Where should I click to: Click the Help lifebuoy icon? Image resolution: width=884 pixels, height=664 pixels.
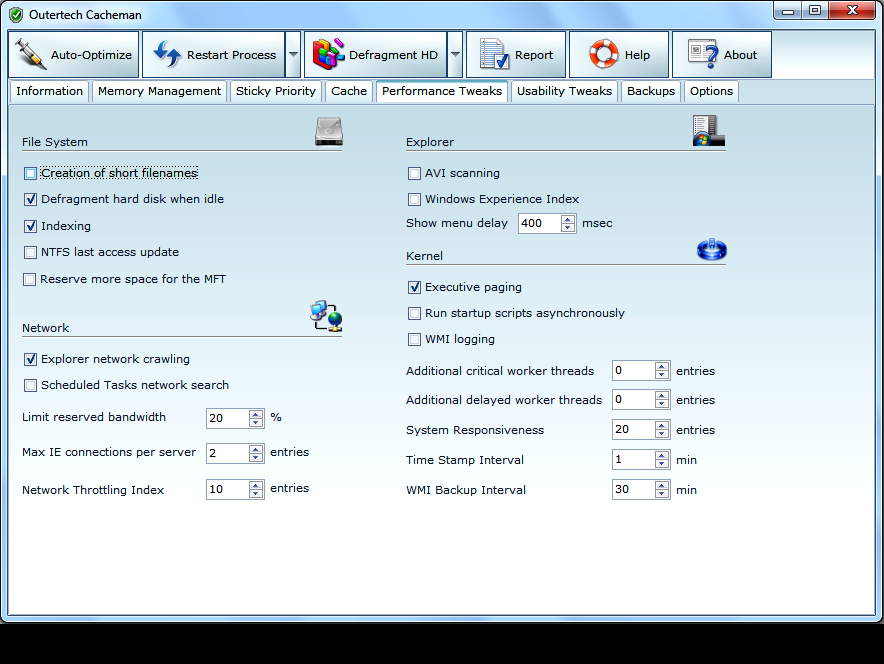604,54
